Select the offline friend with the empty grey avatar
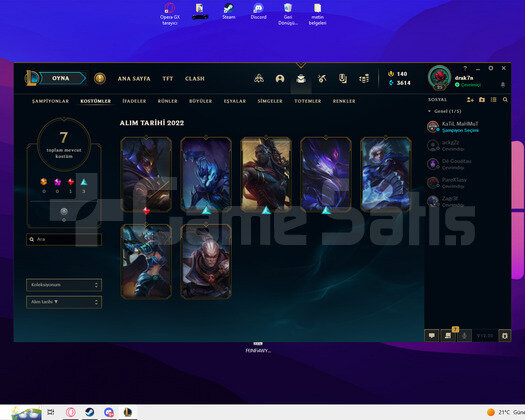This screenshot has width=525, height=420. tap(468, 145)
